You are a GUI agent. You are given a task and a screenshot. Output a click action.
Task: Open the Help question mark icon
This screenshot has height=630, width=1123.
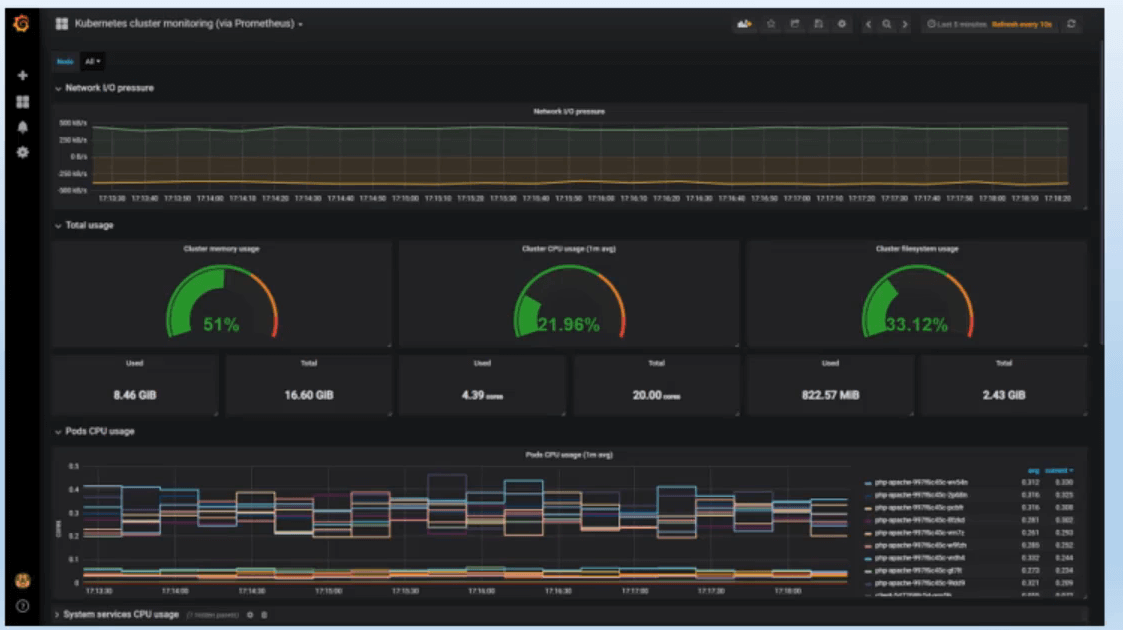click(x=22, y=606)
